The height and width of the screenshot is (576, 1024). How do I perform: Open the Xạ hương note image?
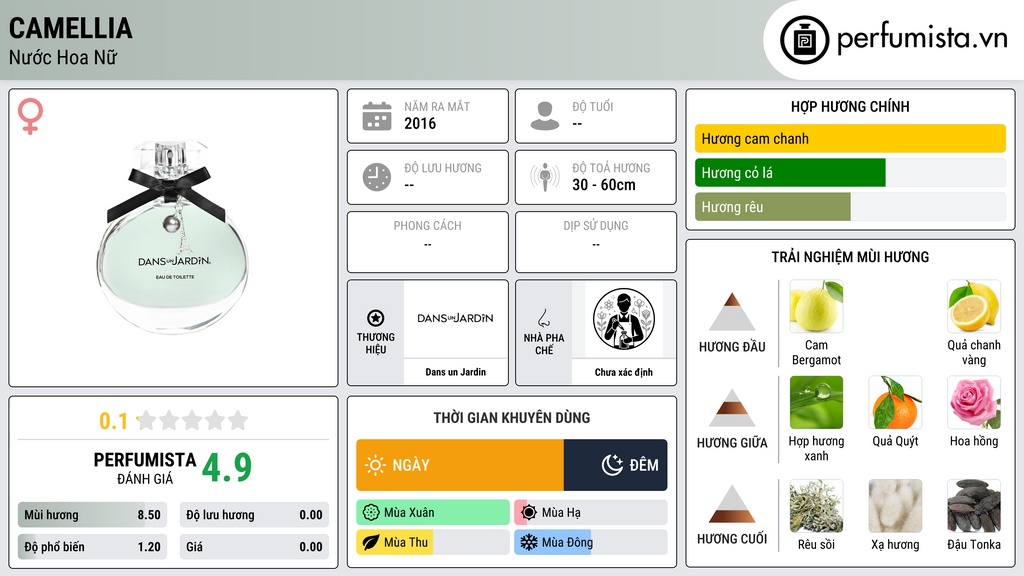coord(895,506)
